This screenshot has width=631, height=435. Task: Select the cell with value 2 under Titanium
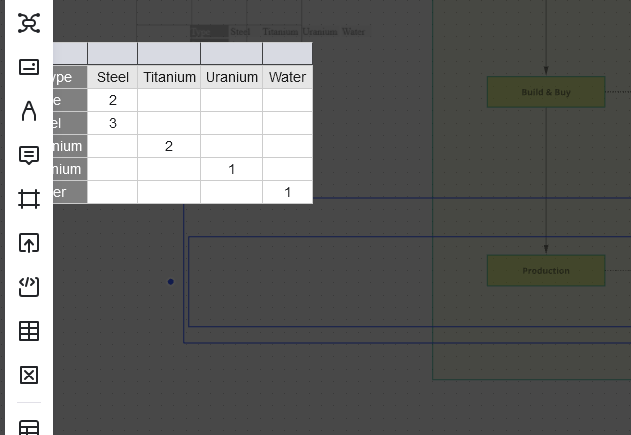169,146
